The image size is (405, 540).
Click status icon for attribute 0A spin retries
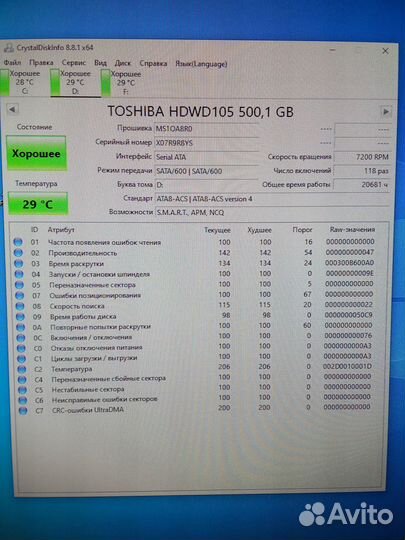pos(21,327)
